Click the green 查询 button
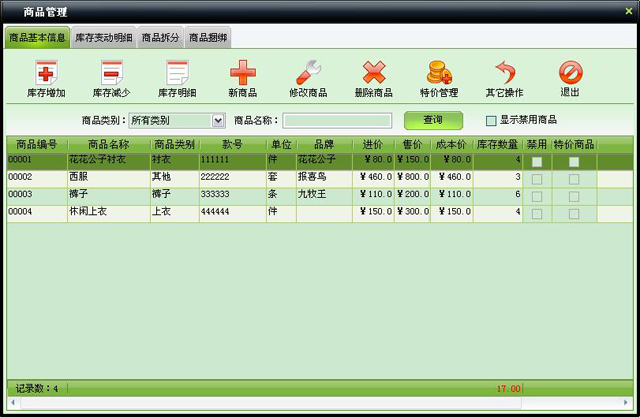 [433, 120]
